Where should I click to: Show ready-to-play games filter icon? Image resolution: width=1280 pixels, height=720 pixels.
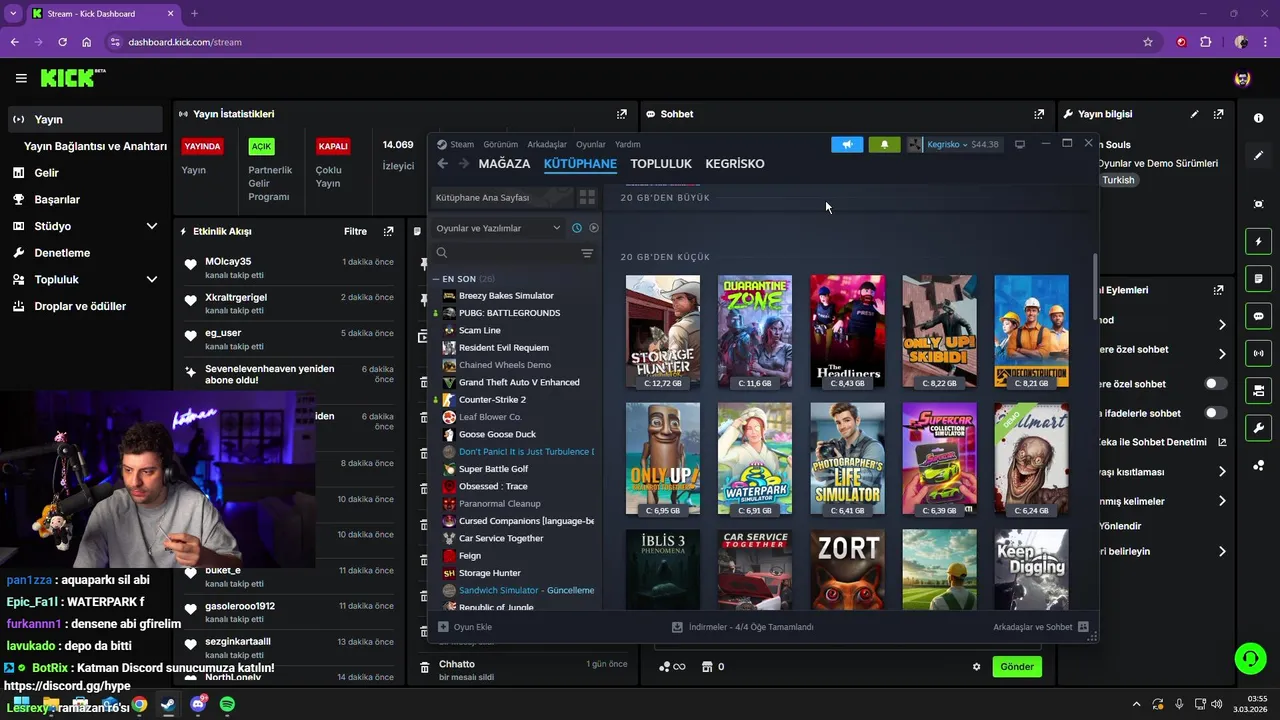594,228
